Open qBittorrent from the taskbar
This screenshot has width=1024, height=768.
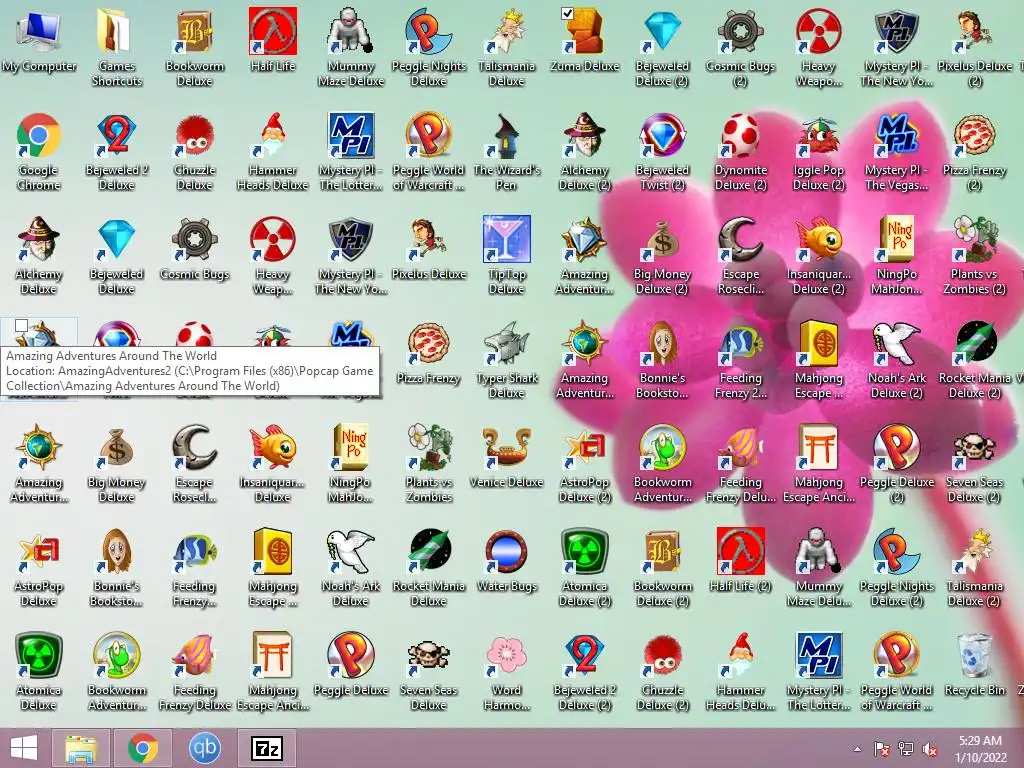204,748
